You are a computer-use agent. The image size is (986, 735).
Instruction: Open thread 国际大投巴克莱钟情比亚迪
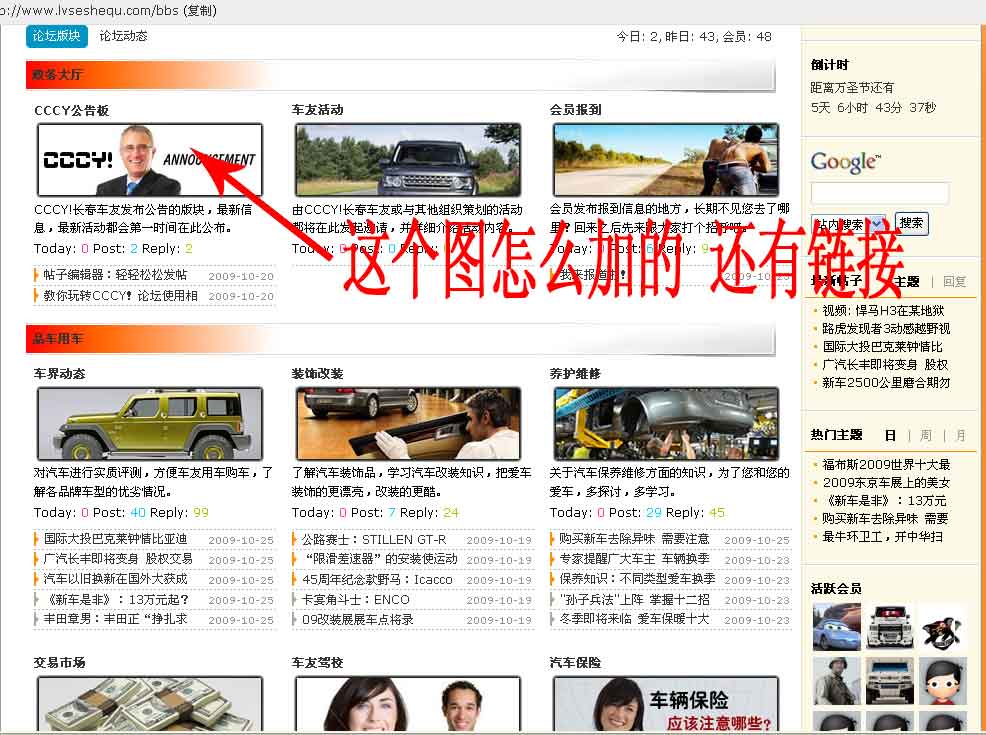(116, 539)
